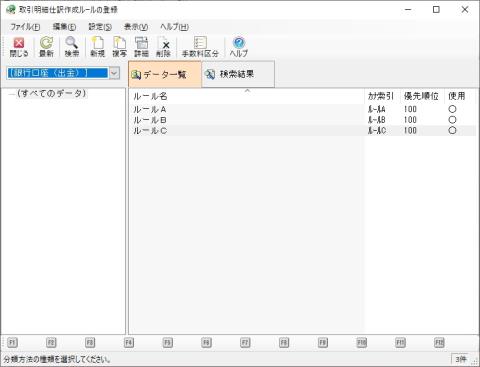Click priority value 100 in ルールA row
480x367 pixels.
(x=410, y=109)
